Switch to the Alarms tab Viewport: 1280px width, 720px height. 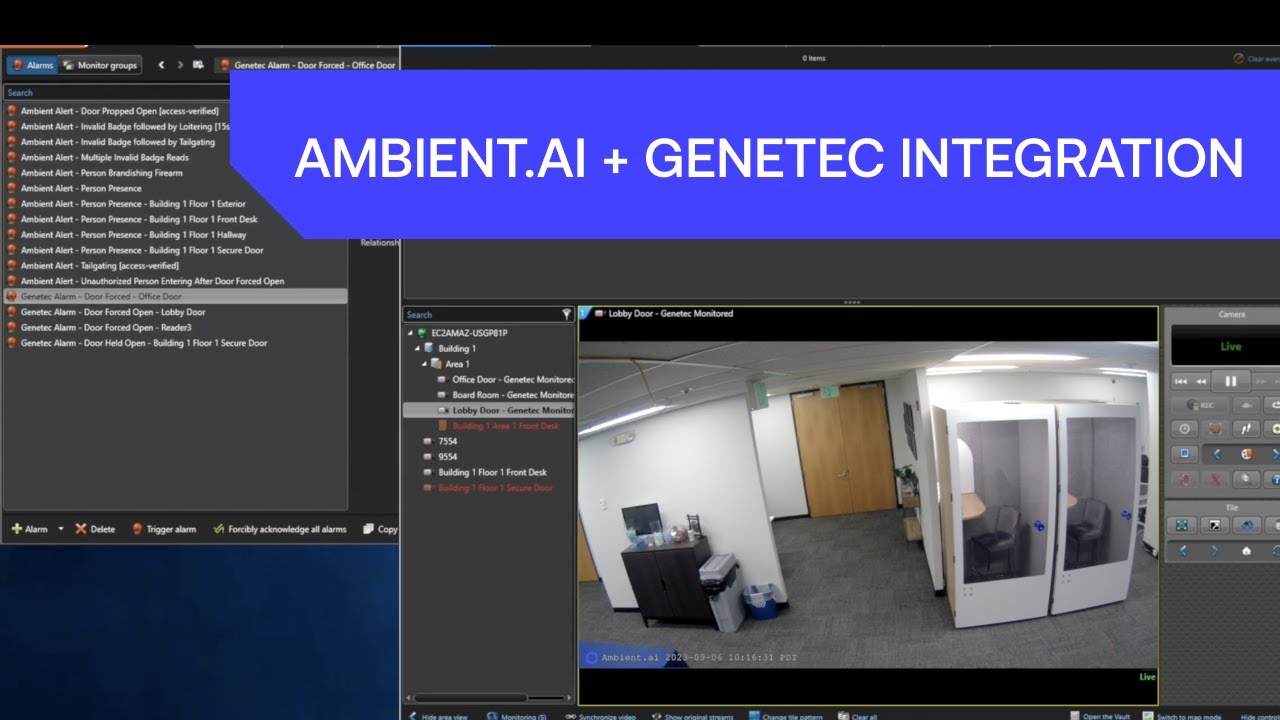(32, 65)
